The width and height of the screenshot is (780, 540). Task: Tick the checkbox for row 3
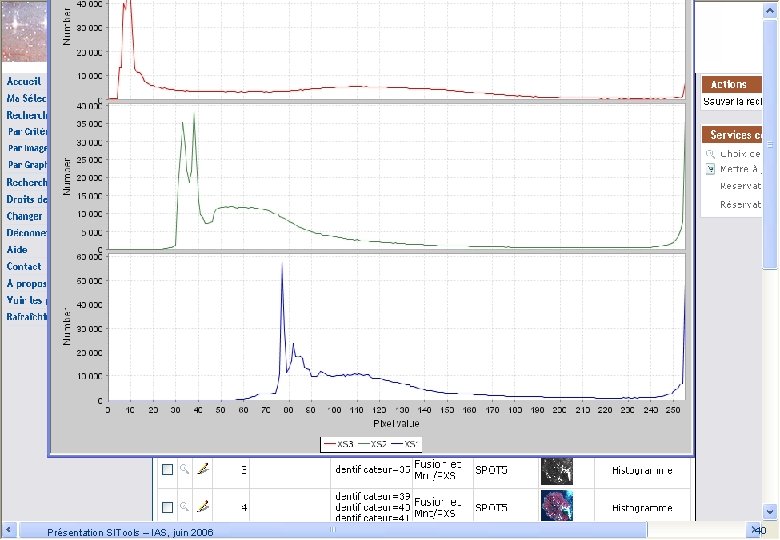pyautogui.click(x=168, y=469)
